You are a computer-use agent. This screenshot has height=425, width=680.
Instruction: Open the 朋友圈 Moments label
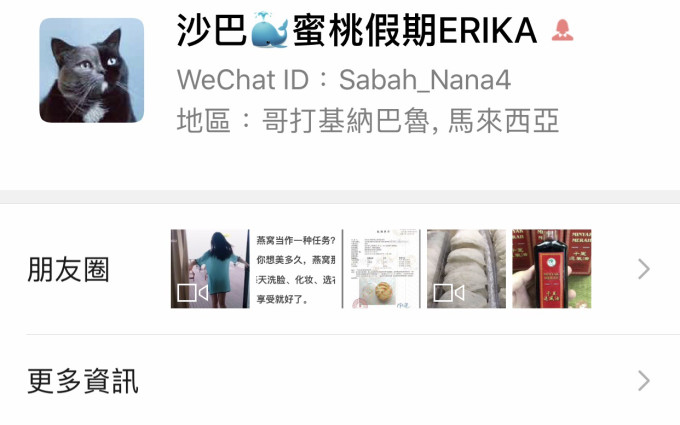pos(68,269)
